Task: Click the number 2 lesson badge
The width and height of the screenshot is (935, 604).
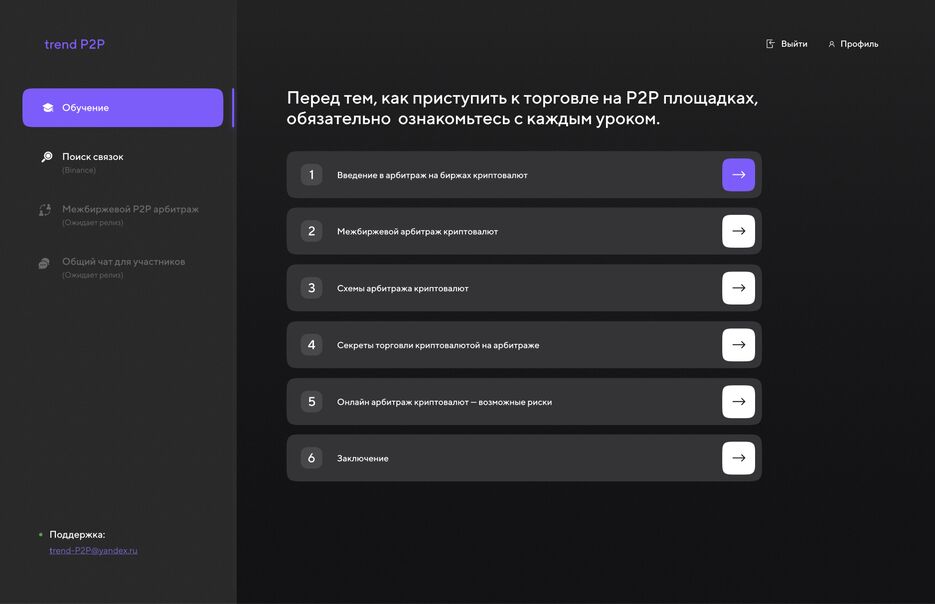Action: (311, 231)
